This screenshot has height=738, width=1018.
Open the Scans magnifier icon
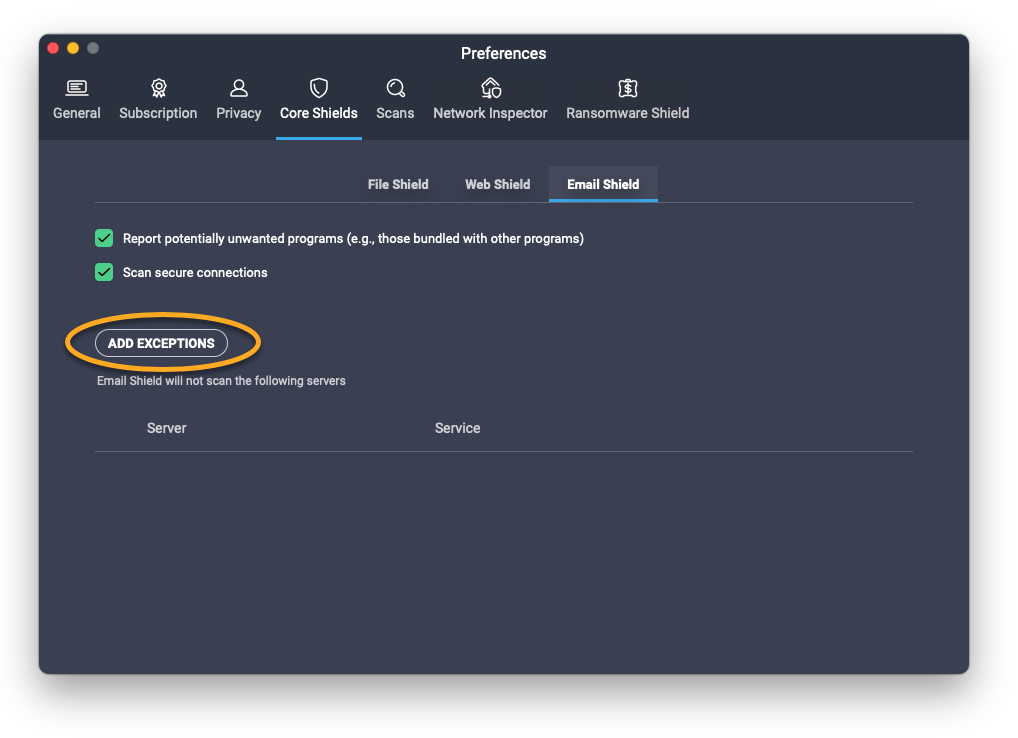(x=395, y=88)
